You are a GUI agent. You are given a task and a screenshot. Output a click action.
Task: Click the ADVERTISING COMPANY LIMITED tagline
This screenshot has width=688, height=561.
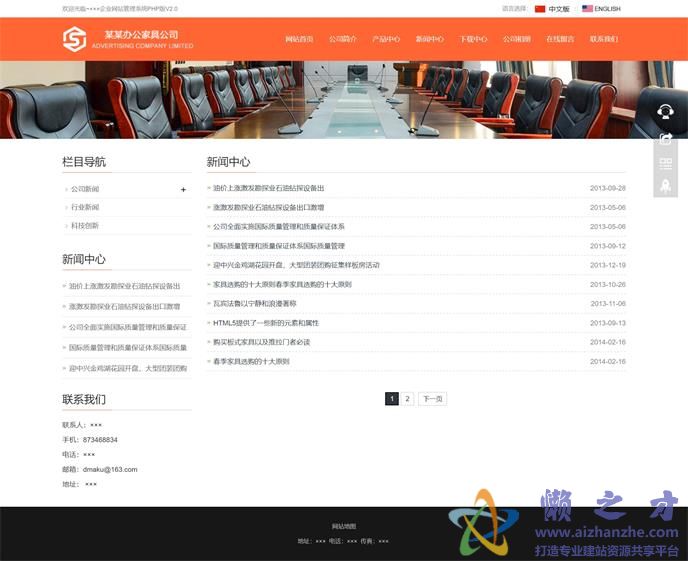[143, 46]
